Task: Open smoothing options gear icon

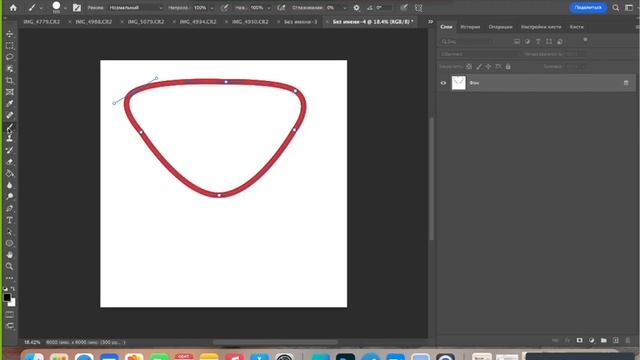Action: [356, 8]
